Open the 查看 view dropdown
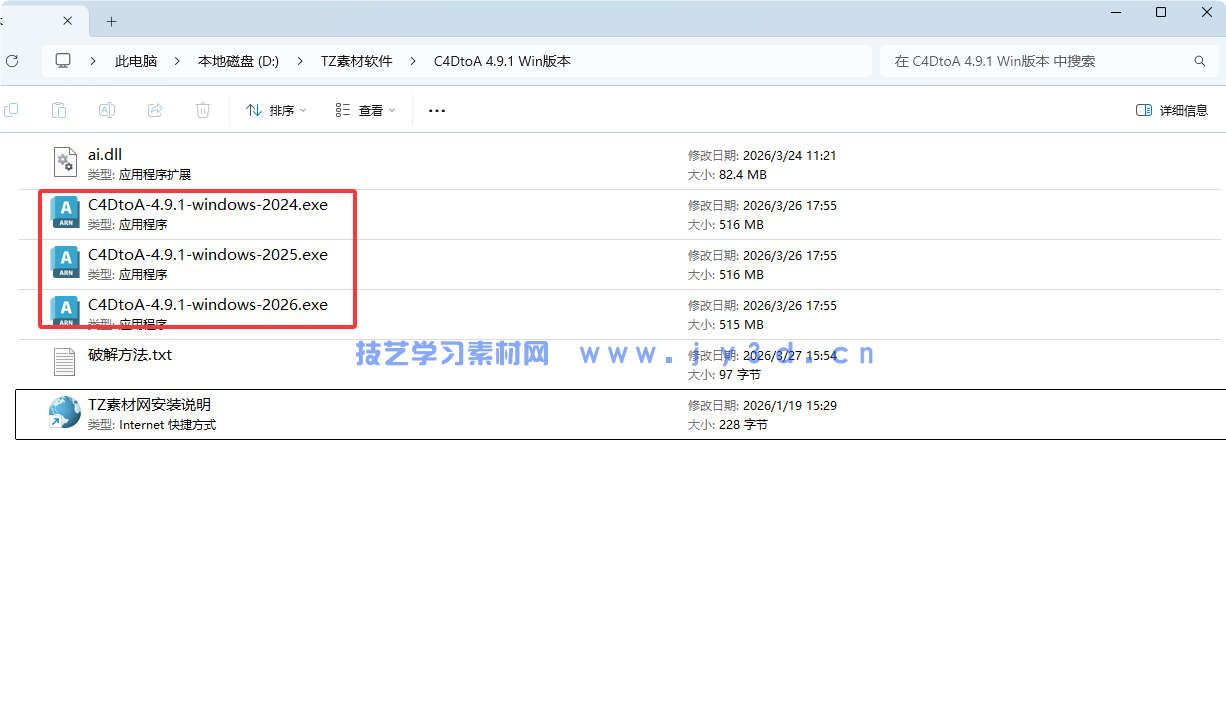 click(x=366, y=110)
